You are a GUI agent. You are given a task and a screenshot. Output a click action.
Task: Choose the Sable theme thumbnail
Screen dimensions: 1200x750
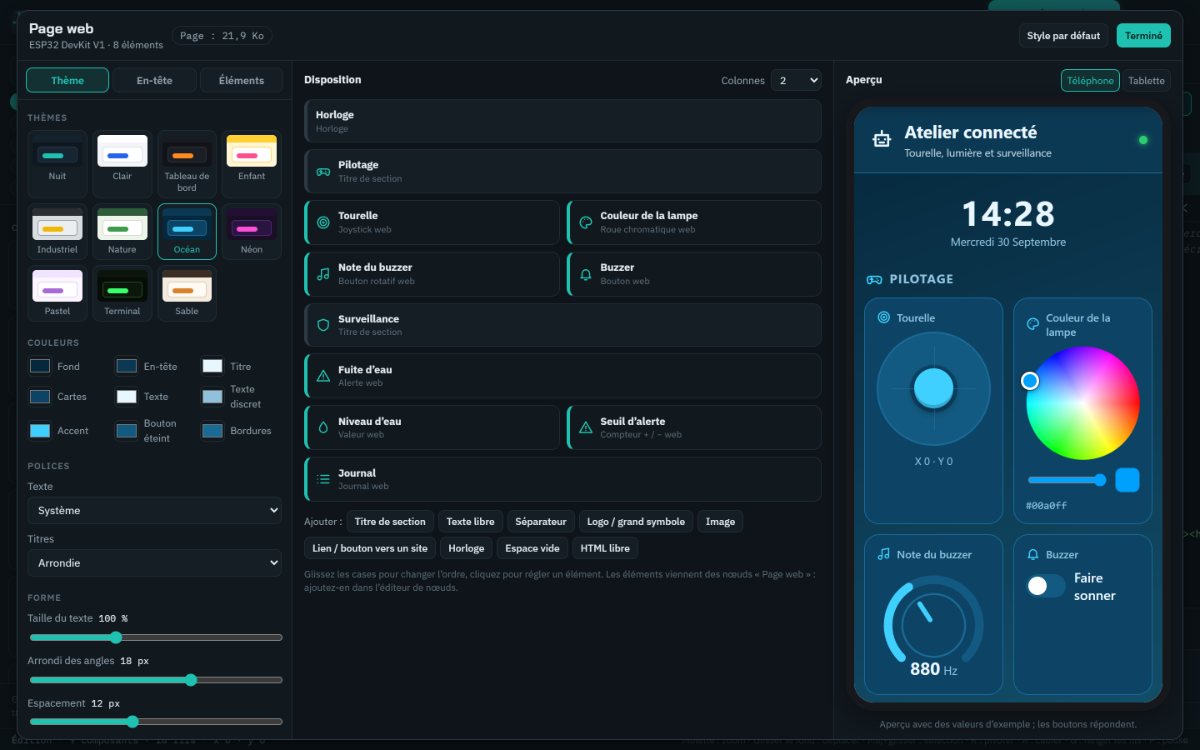[187, 293]
